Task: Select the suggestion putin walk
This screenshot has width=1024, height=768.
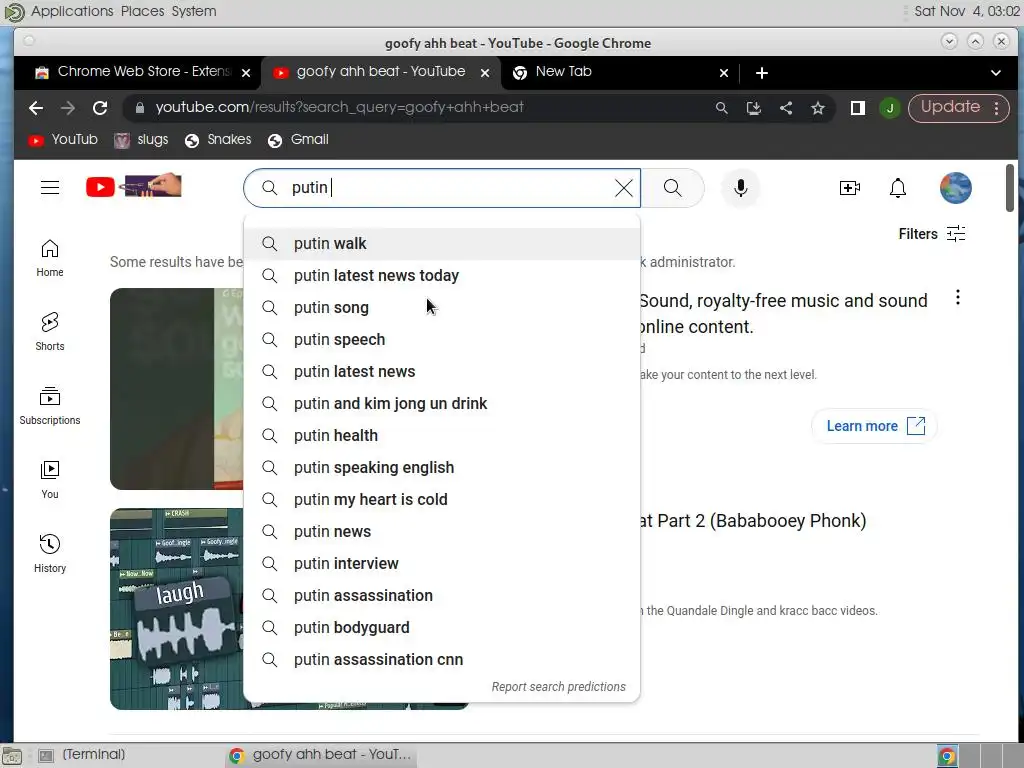Action: (441, 244)
